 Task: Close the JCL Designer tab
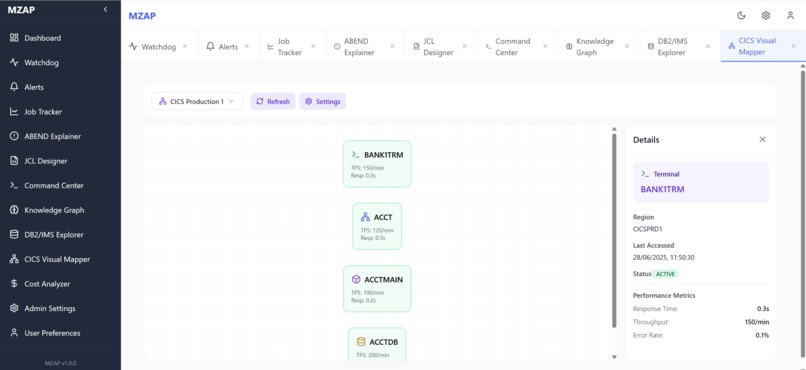pos(465,46)
